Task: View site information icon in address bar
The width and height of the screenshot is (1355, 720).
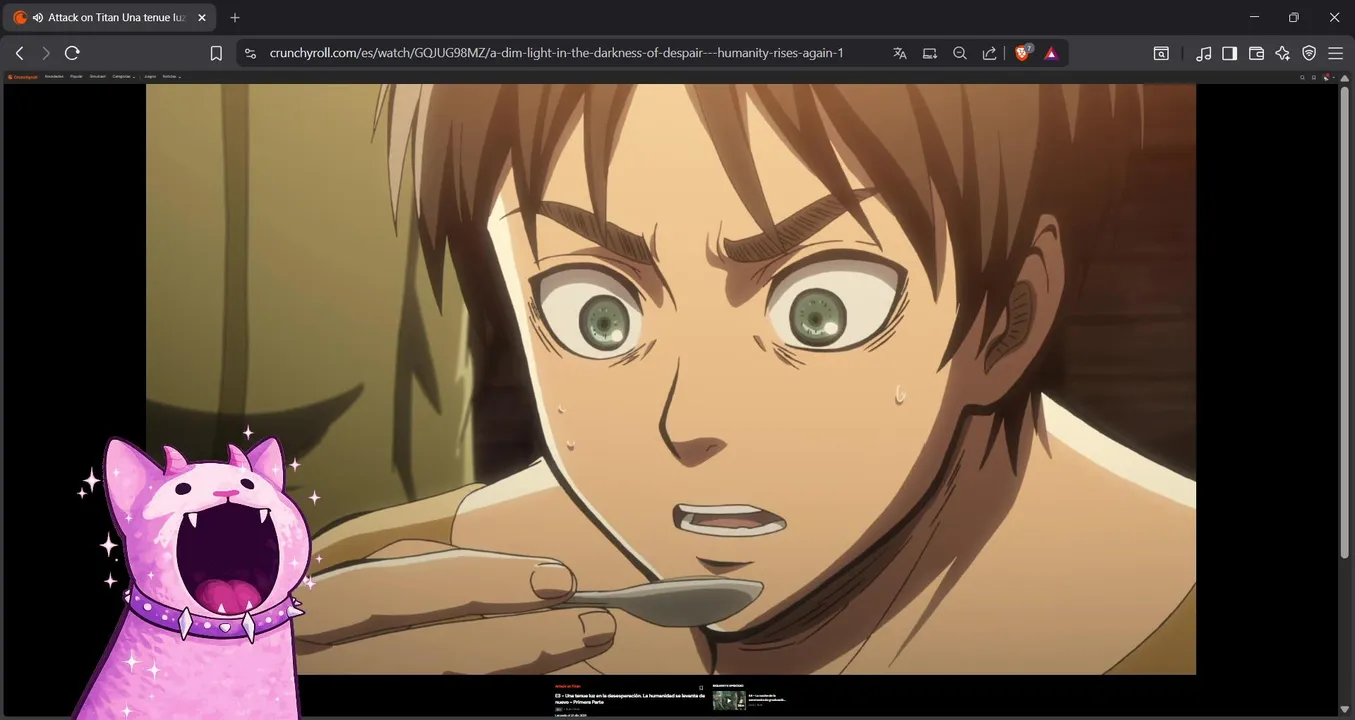Action: [x=250, y=53]
